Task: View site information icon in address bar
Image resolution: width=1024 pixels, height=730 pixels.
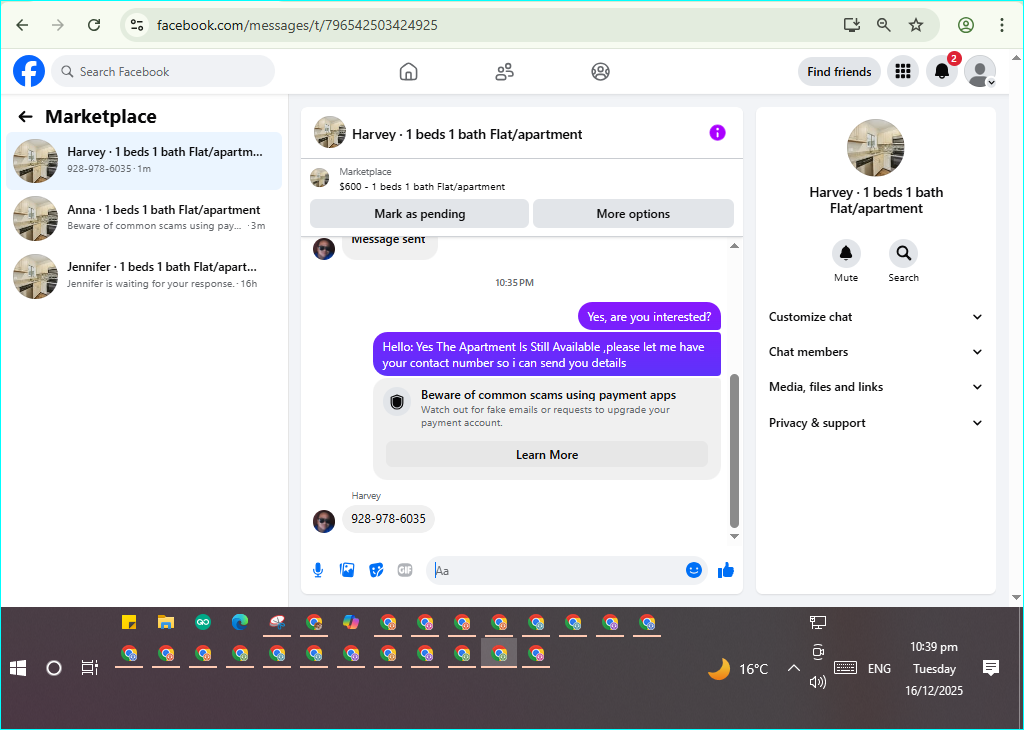Action: pos(136,25)
